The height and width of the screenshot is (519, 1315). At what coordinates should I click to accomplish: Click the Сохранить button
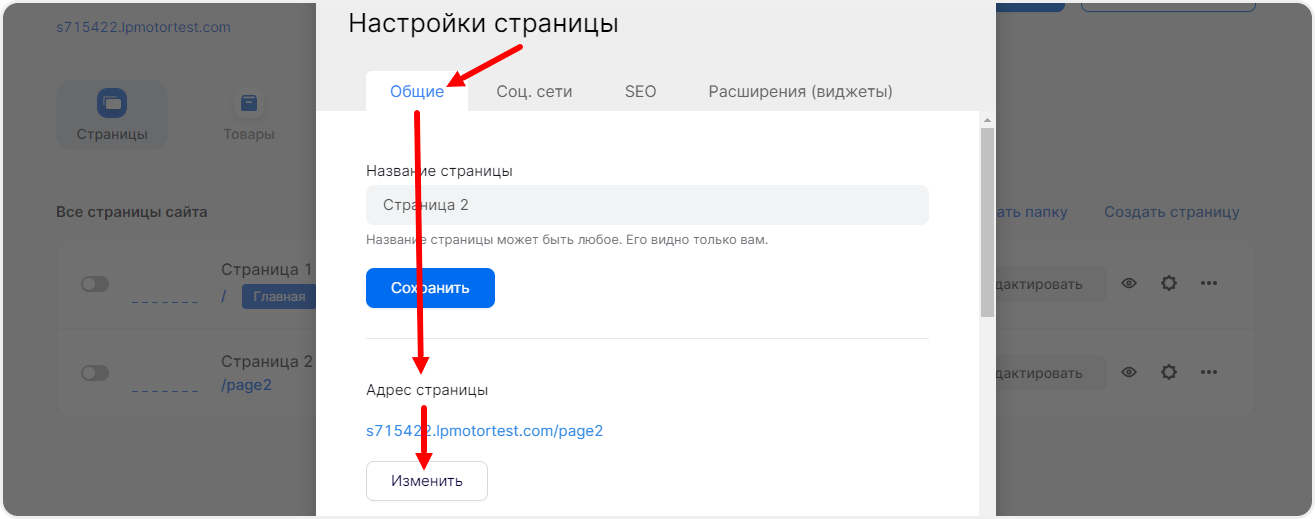click(430, 288)
